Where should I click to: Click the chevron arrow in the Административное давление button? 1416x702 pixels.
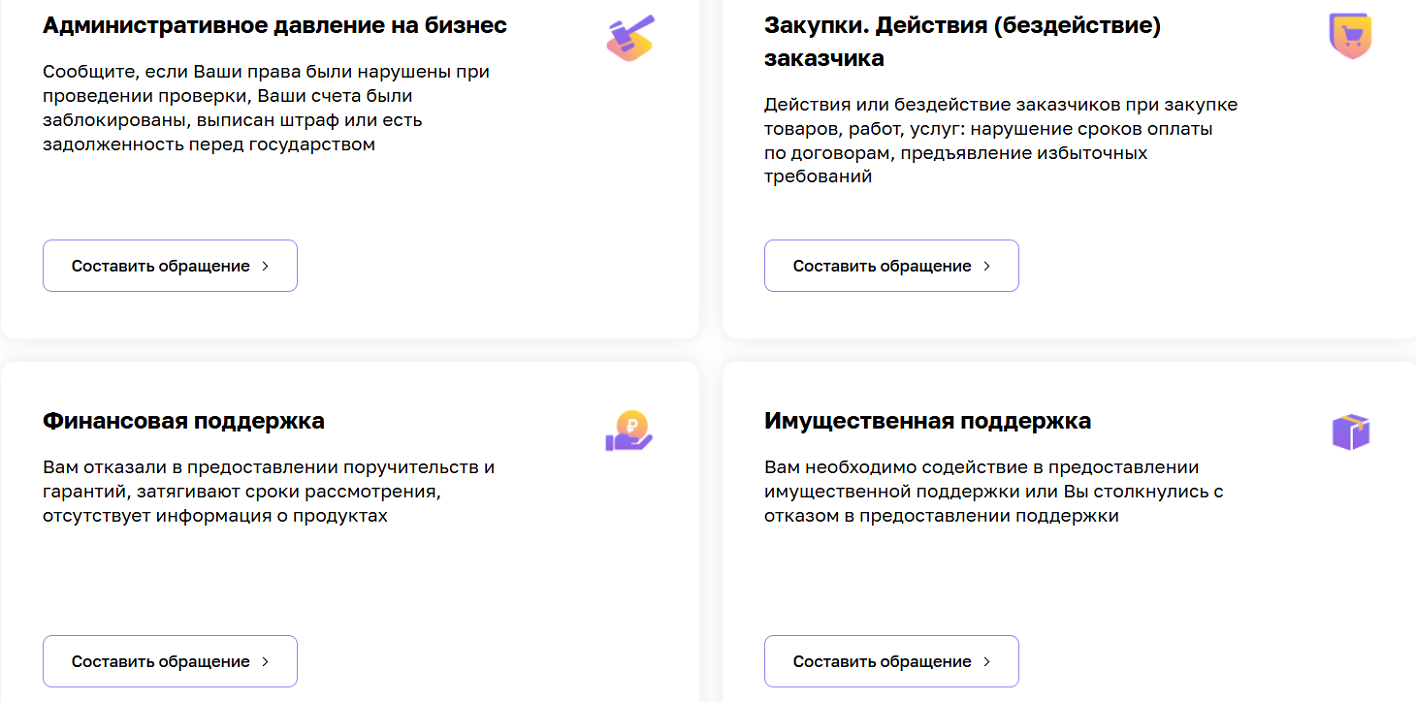(265, 266)
